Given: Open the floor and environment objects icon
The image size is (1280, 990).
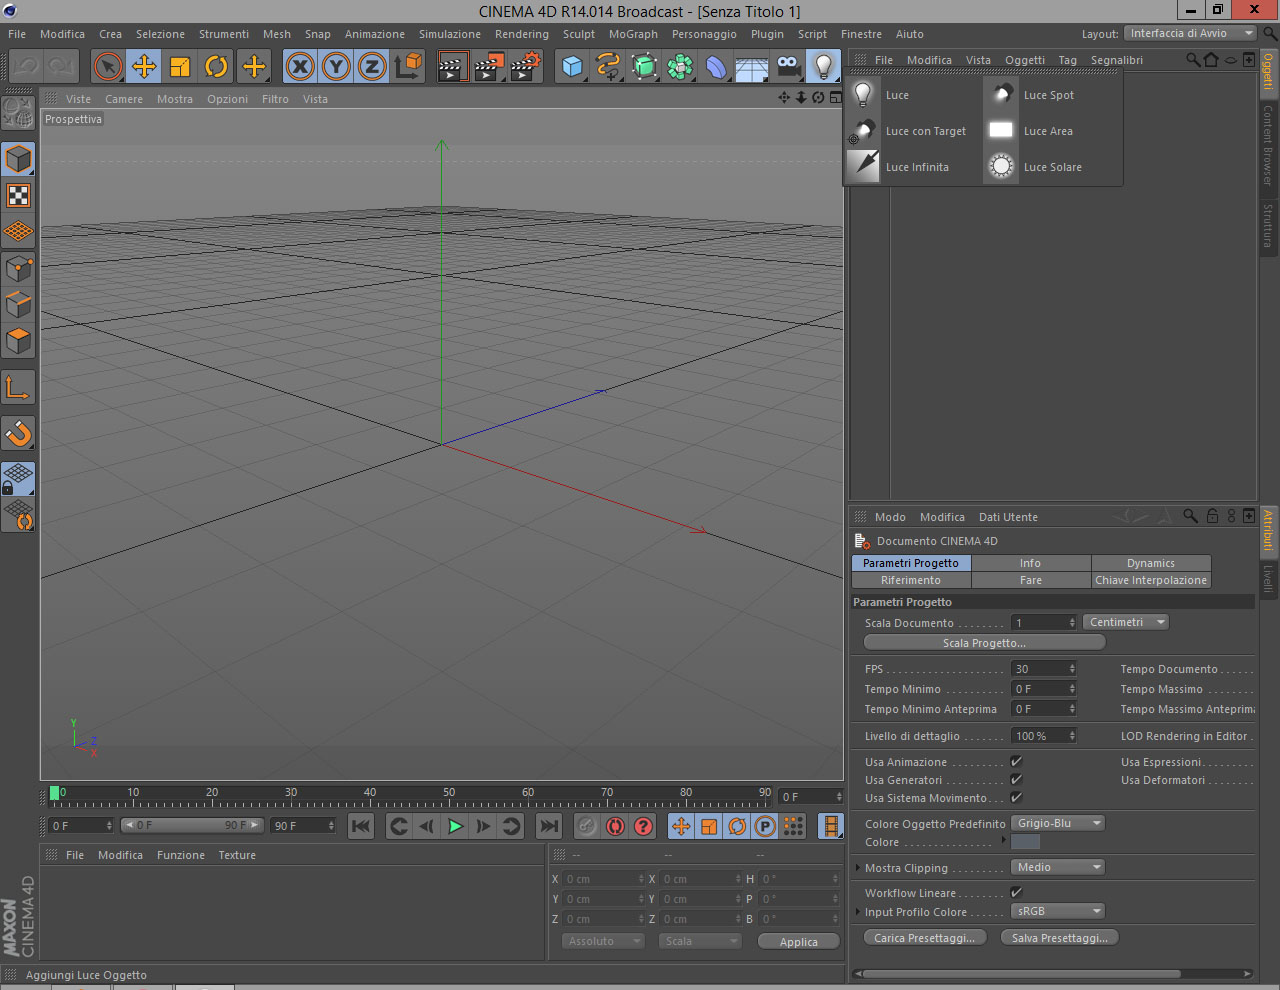Looking at the screenshot, I should coord(752,67).
